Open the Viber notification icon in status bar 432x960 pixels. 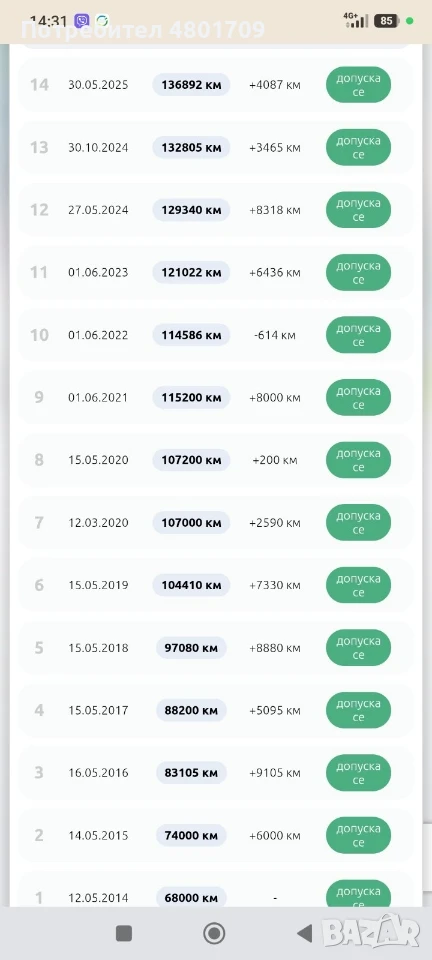click(x=81, y=21)
